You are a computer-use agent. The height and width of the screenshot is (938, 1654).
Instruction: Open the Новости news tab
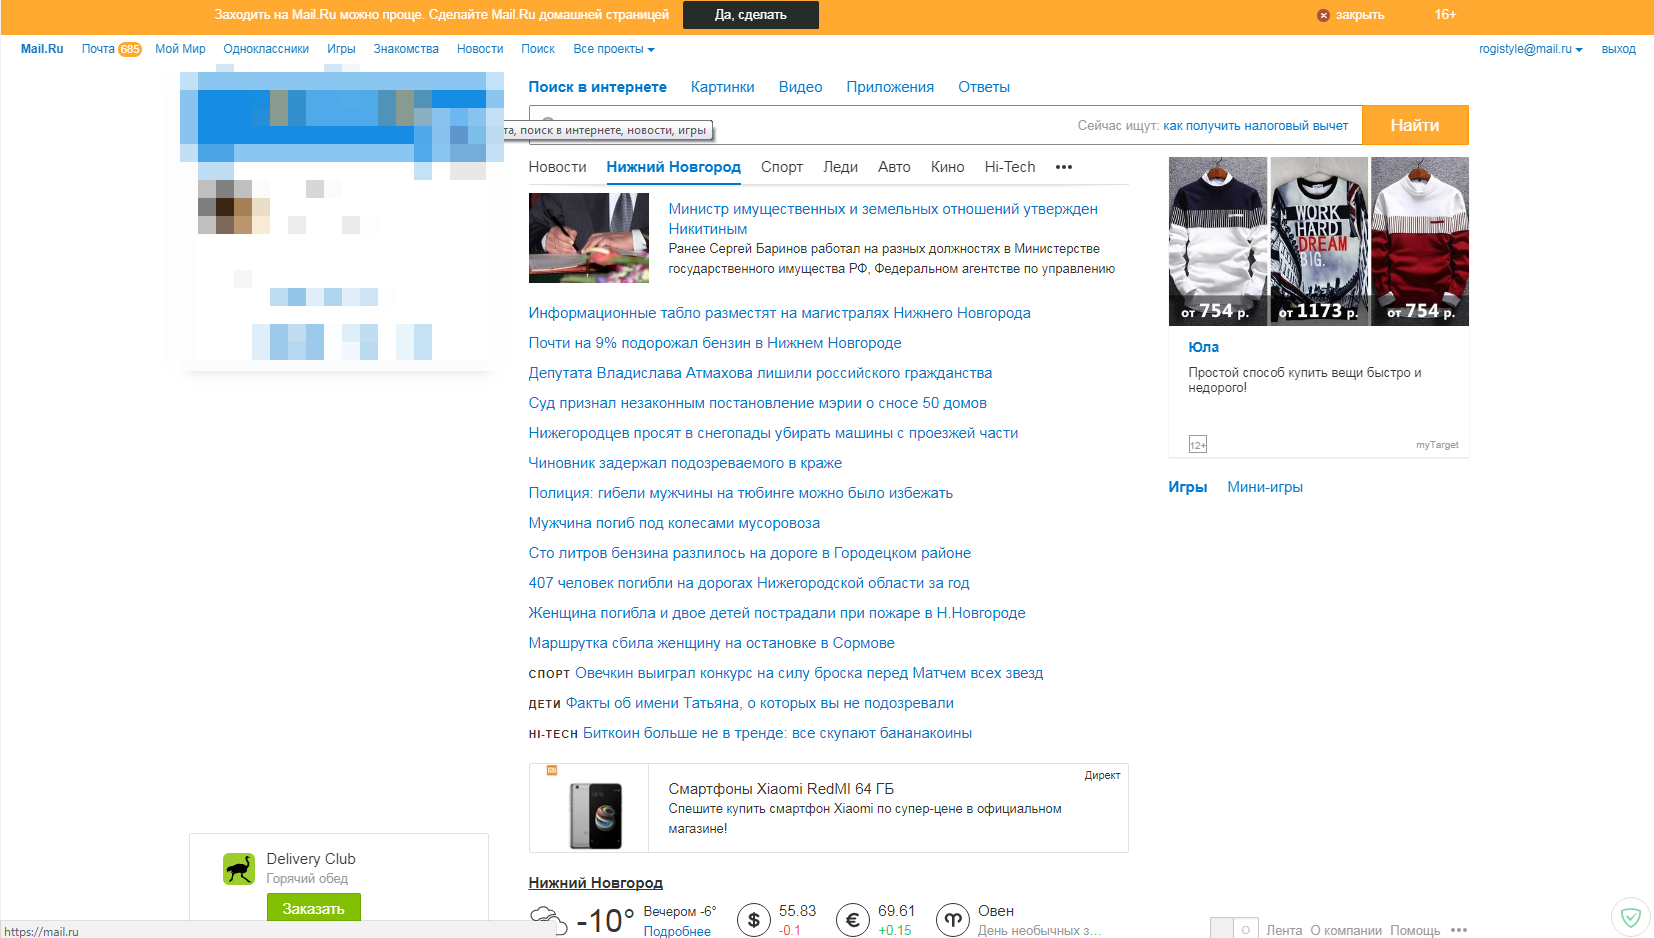[x=557, y=167]
